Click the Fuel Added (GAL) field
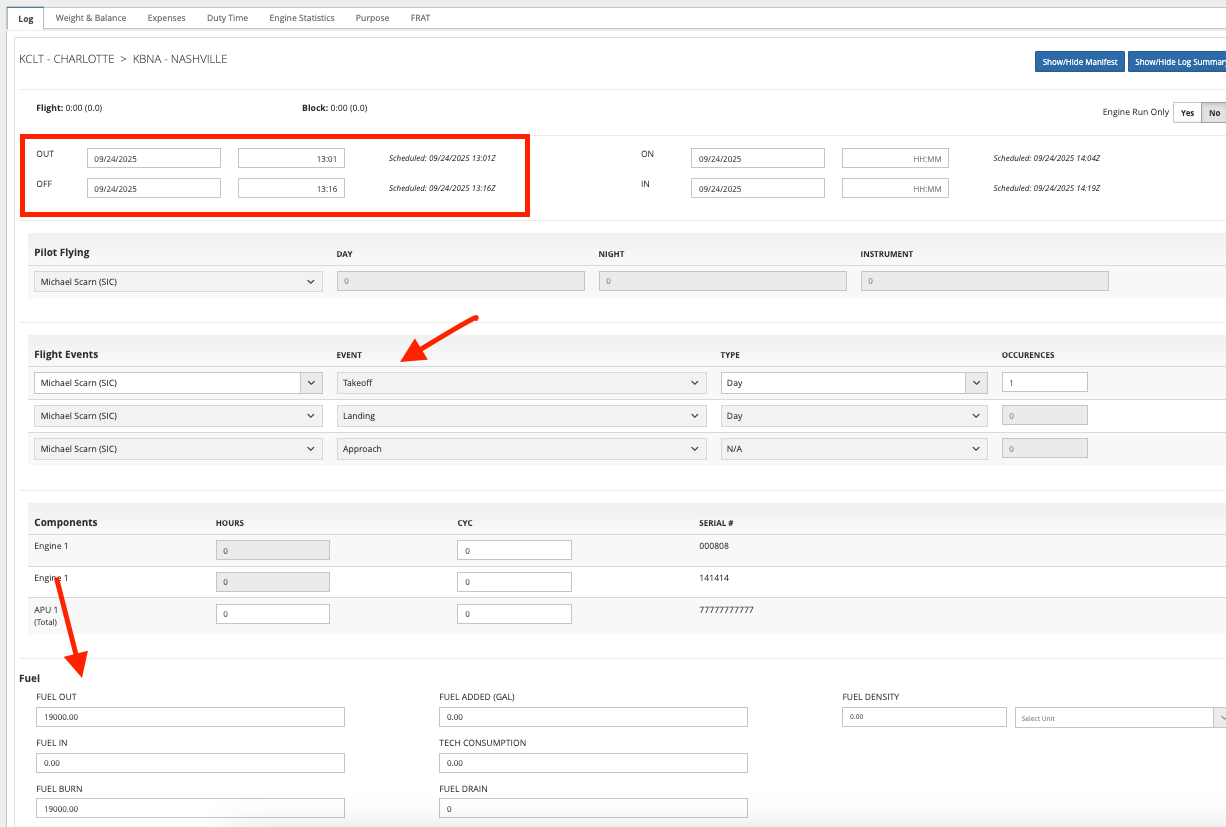The height and width of the screenshot is (827, 1226). tap(592, 717)
